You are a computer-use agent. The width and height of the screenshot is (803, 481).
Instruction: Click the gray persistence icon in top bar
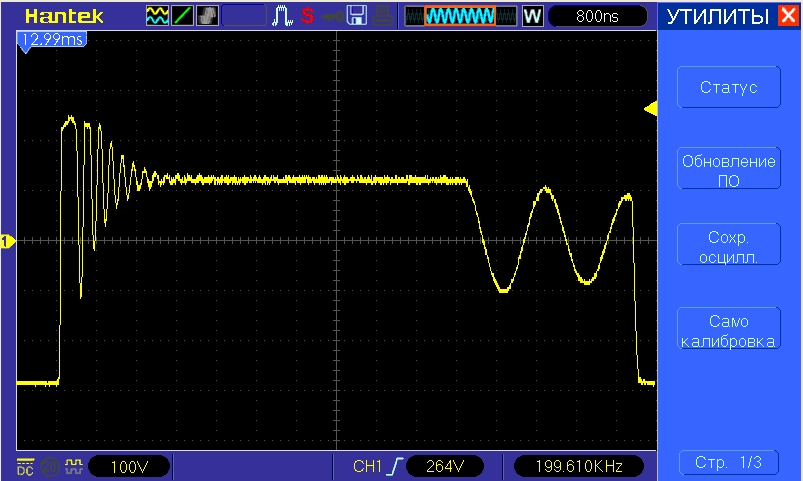click(208, 16)
